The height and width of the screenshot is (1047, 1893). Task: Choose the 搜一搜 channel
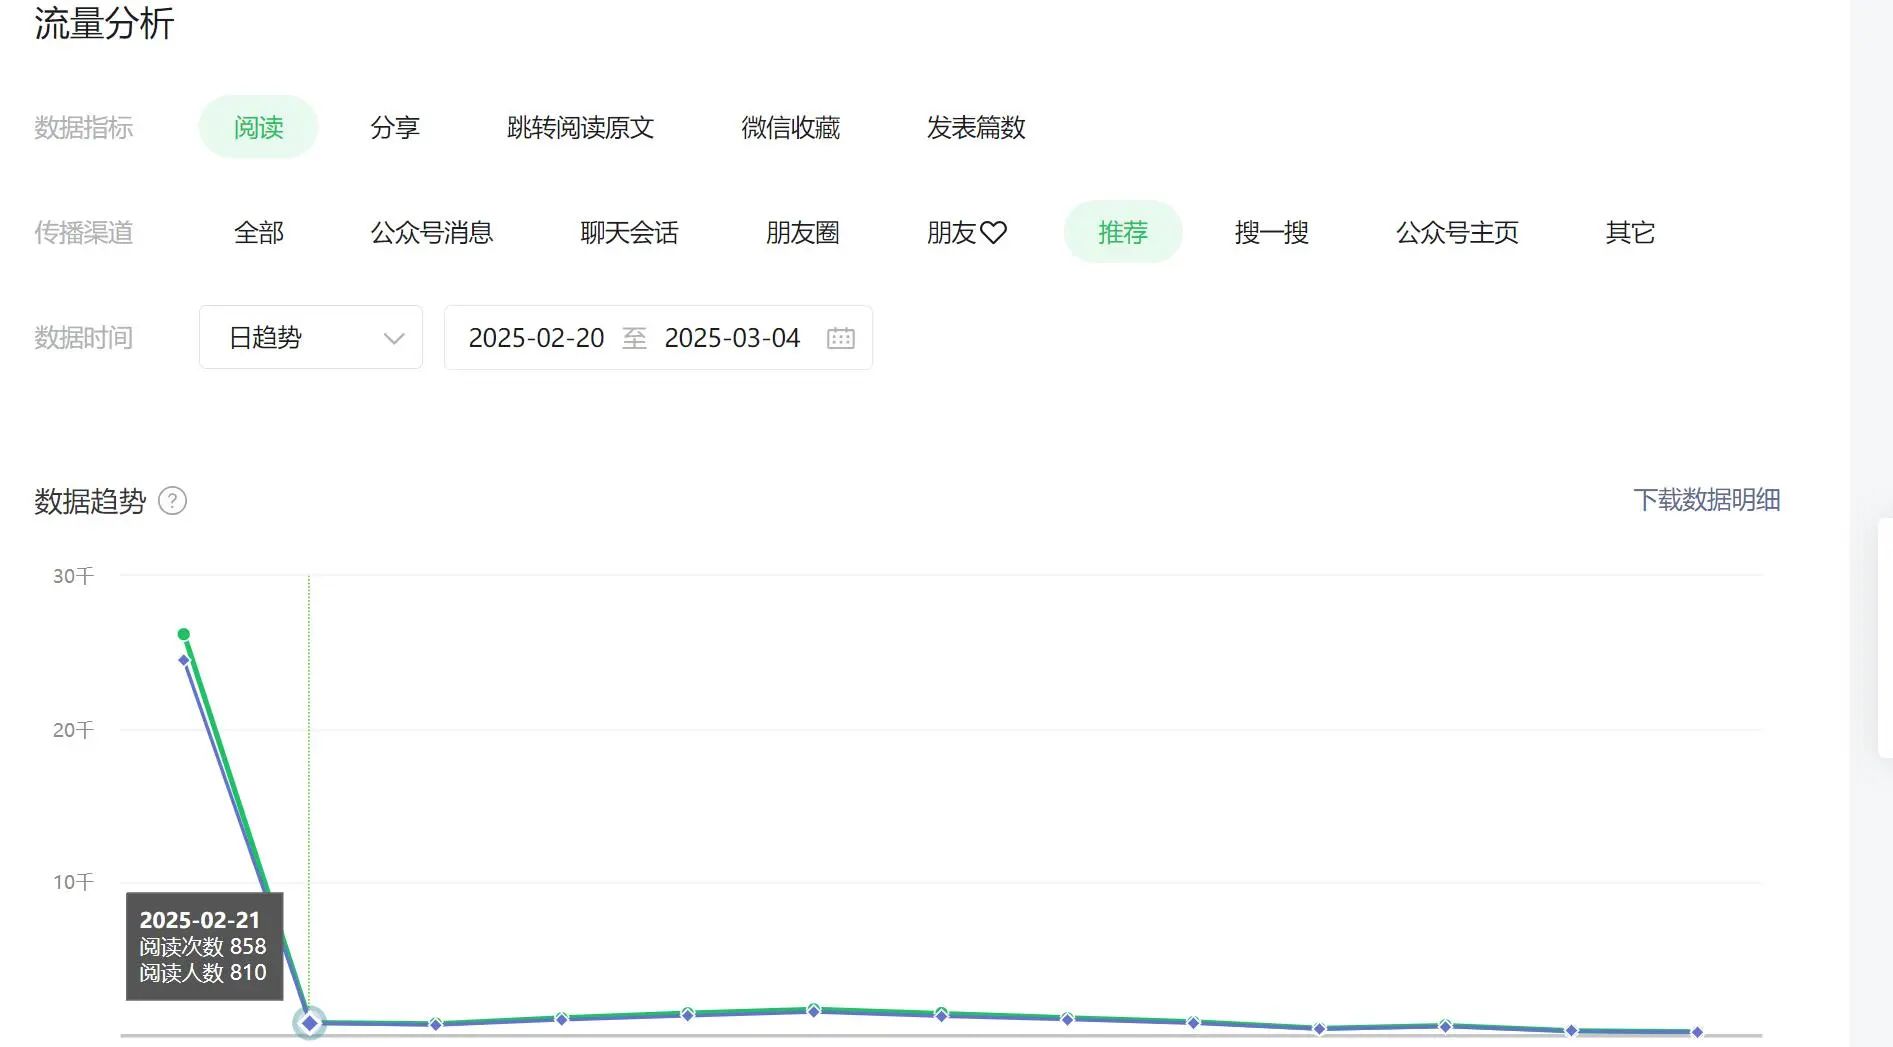coord(1271,232)
